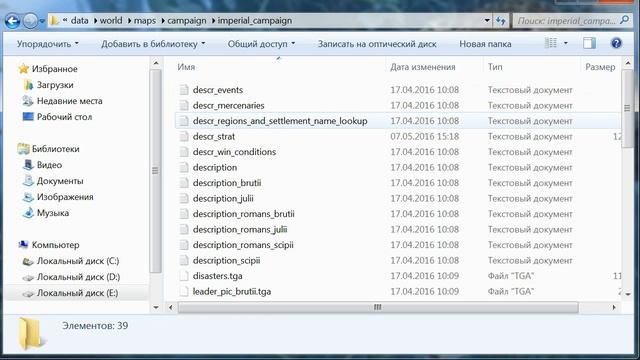Click the magnifier search icon

(x=624, y=20)
